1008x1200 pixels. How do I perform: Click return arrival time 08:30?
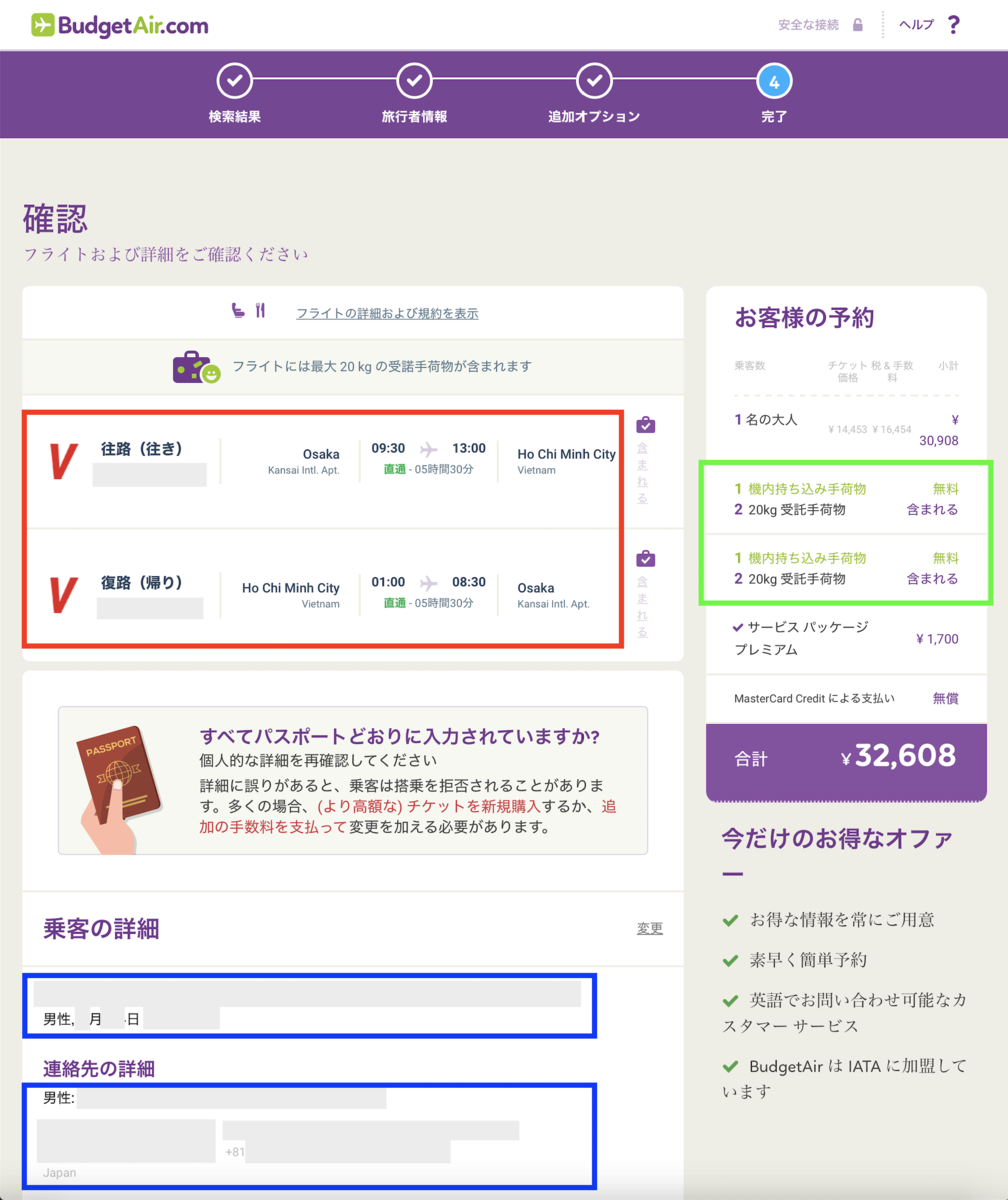click(x=468, y=582)
